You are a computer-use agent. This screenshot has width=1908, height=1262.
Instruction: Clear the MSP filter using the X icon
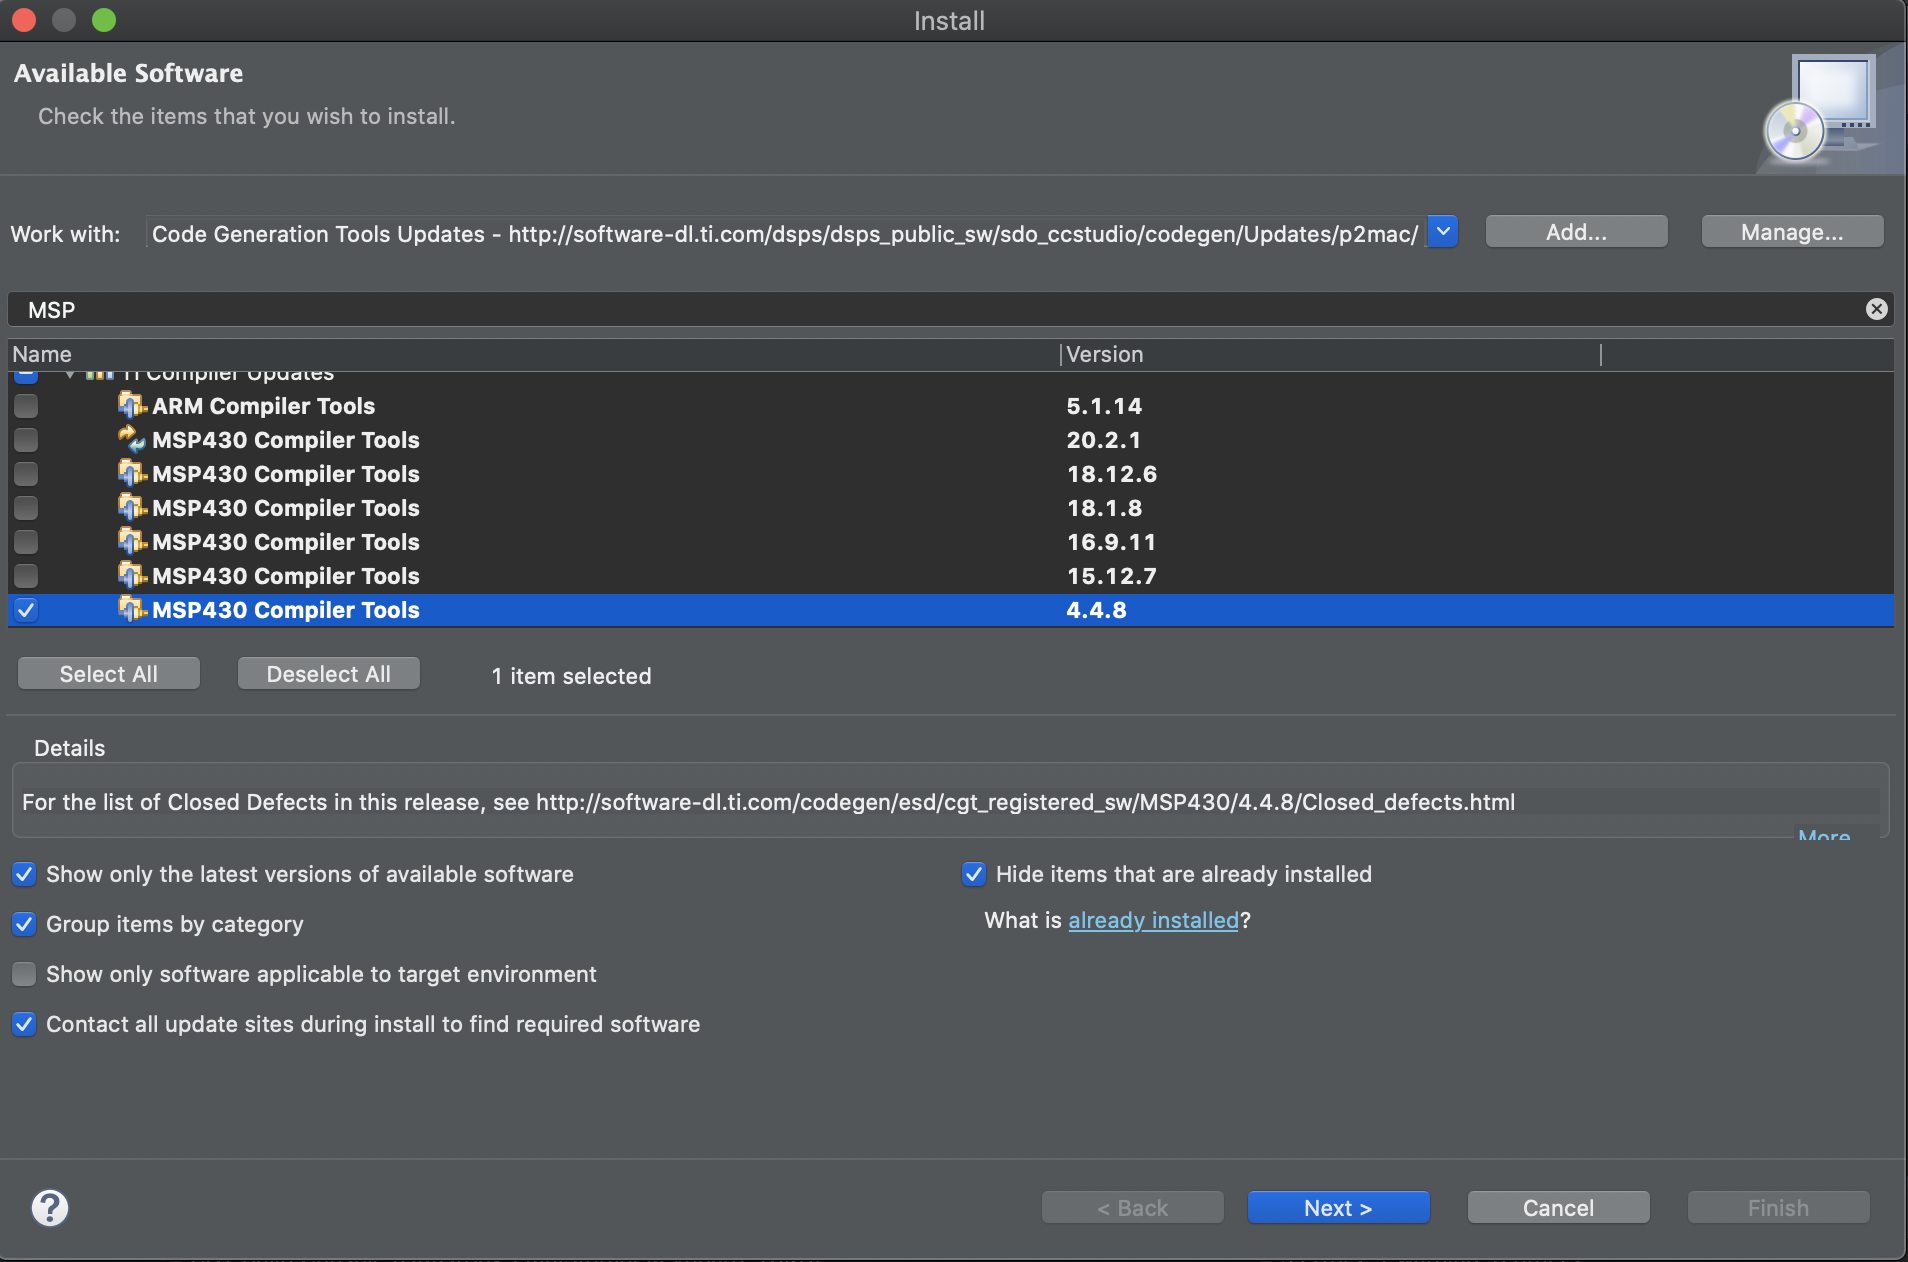(1877, 309)
